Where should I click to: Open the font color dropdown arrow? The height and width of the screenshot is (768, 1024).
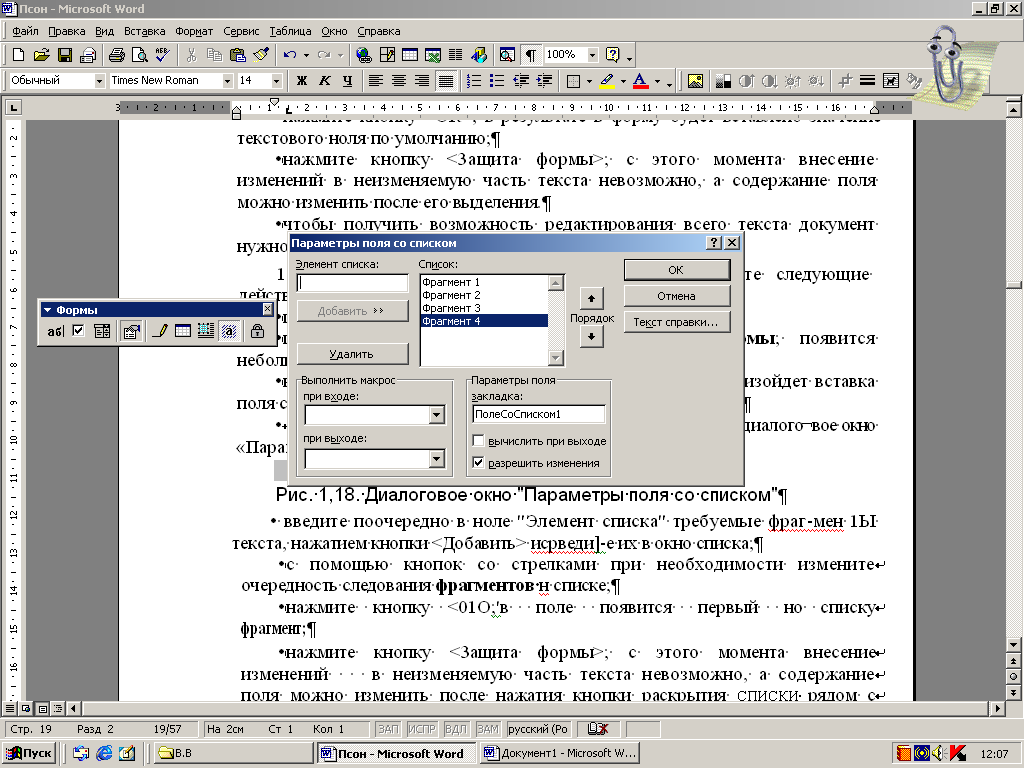657,82
